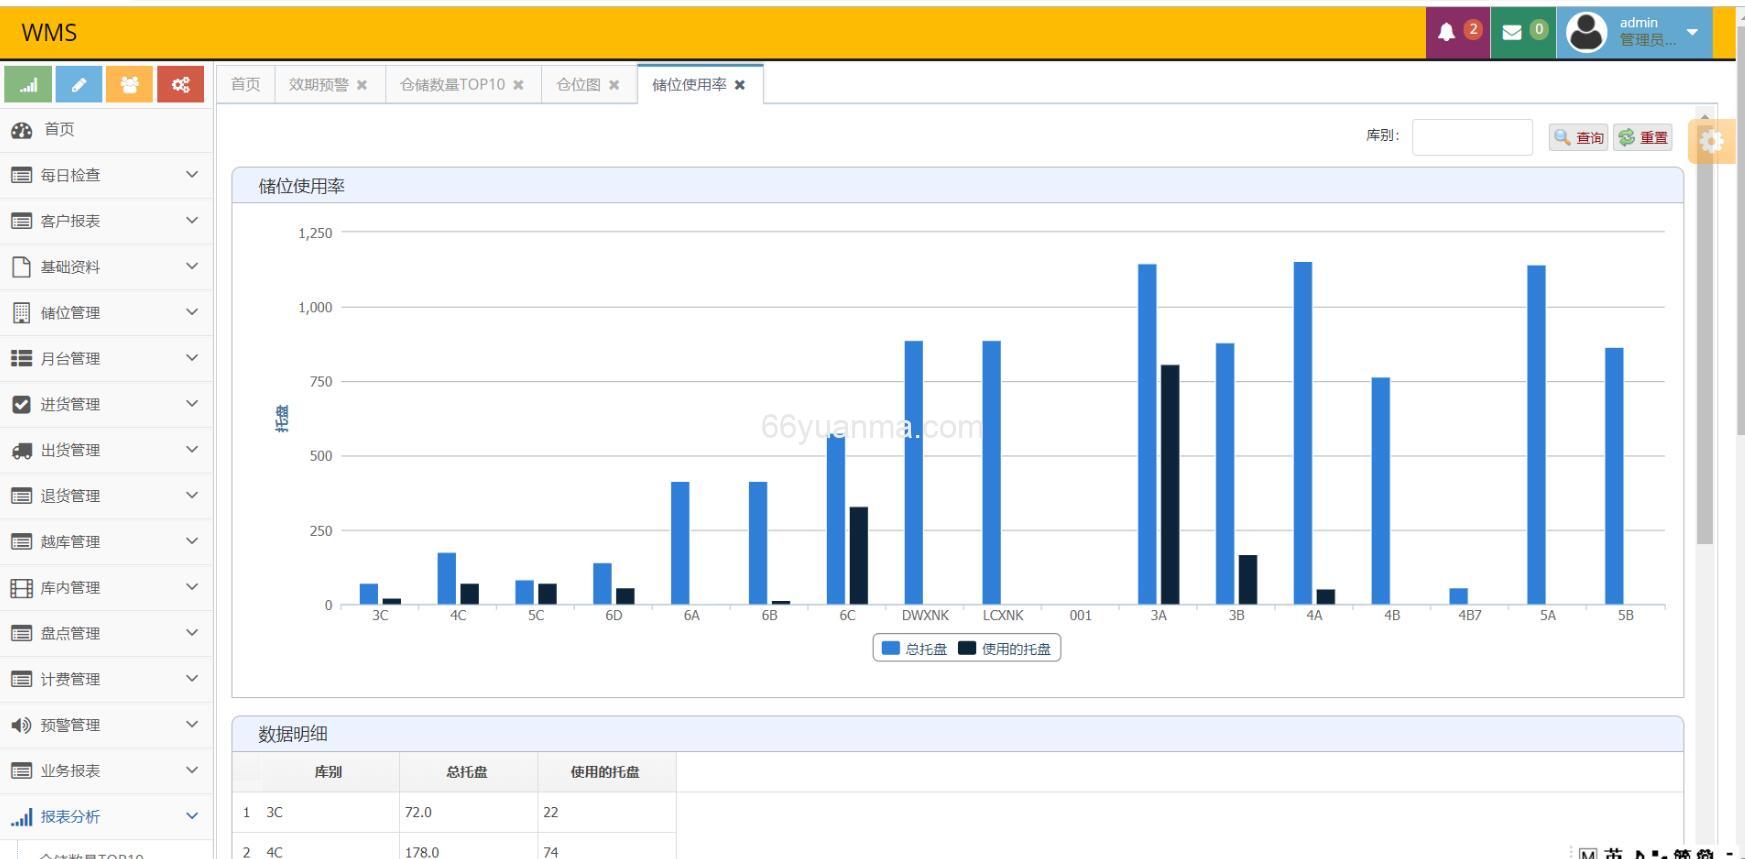1745x859 pixels.
Task: Focus the 库别 input field
Action: point(1471,137)
